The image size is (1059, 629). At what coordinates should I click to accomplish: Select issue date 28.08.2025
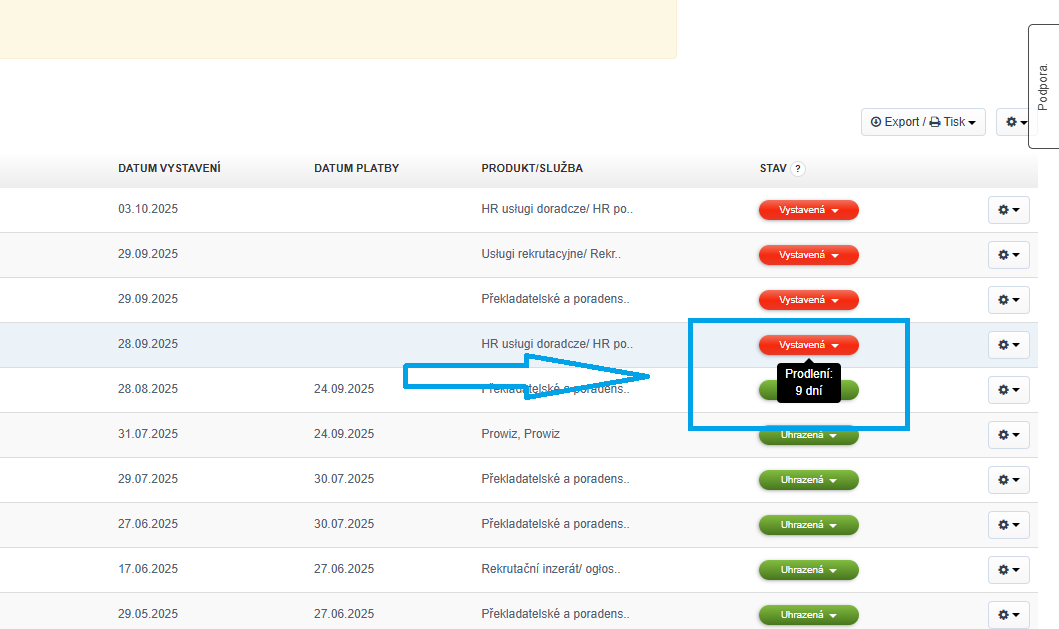(x=148, y=388)
